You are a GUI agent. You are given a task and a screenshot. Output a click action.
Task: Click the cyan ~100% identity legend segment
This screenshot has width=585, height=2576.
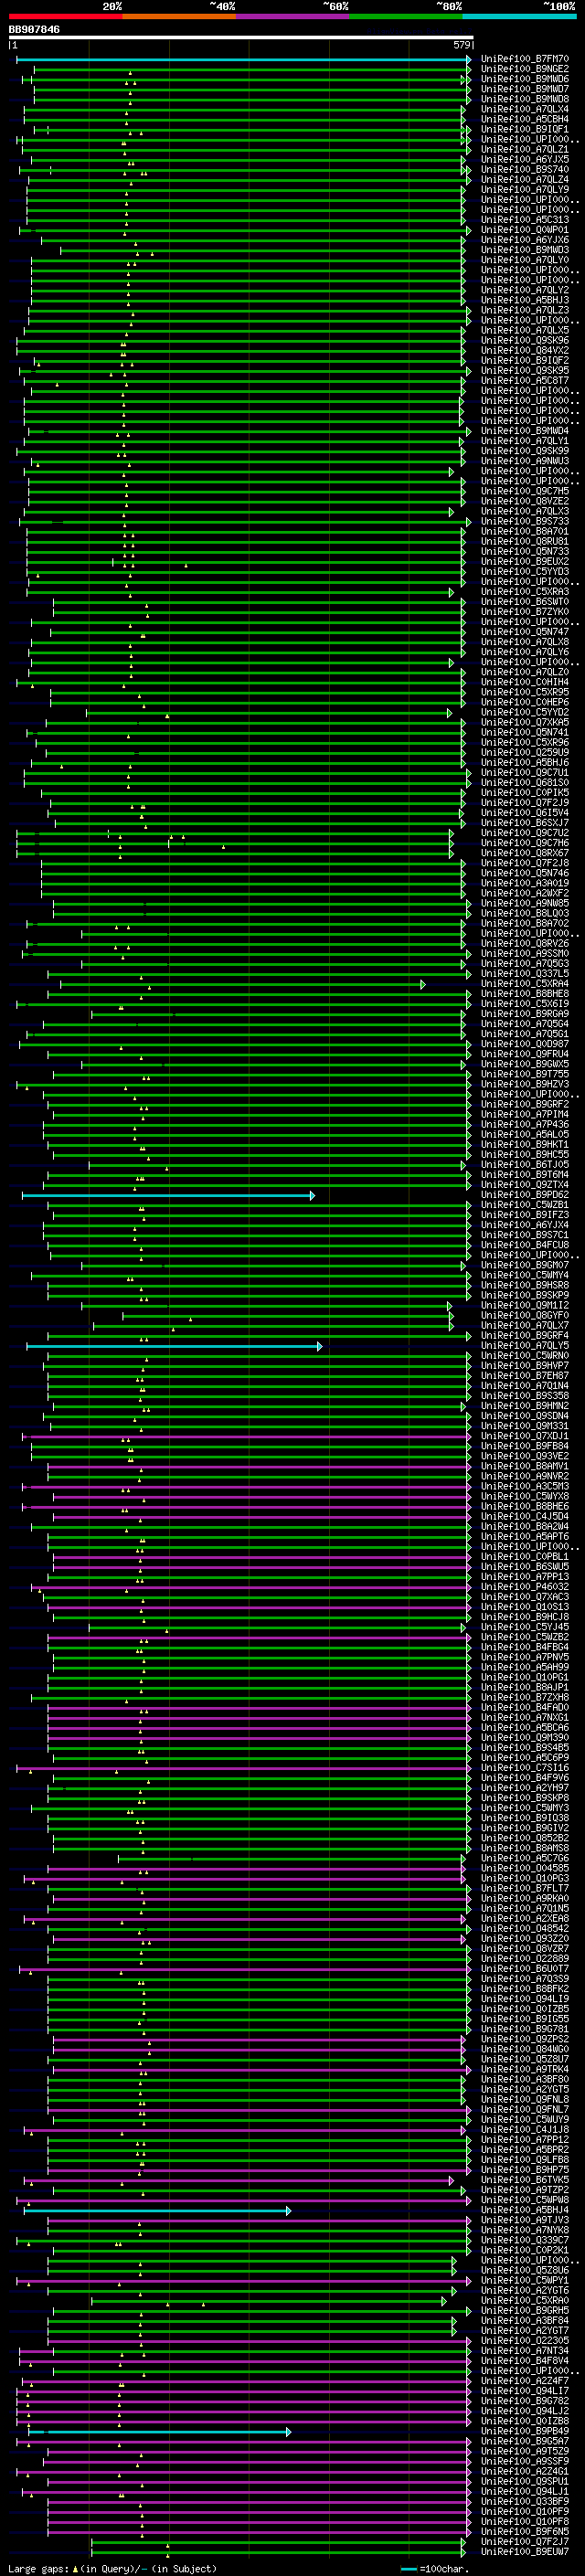pos(519,16)
